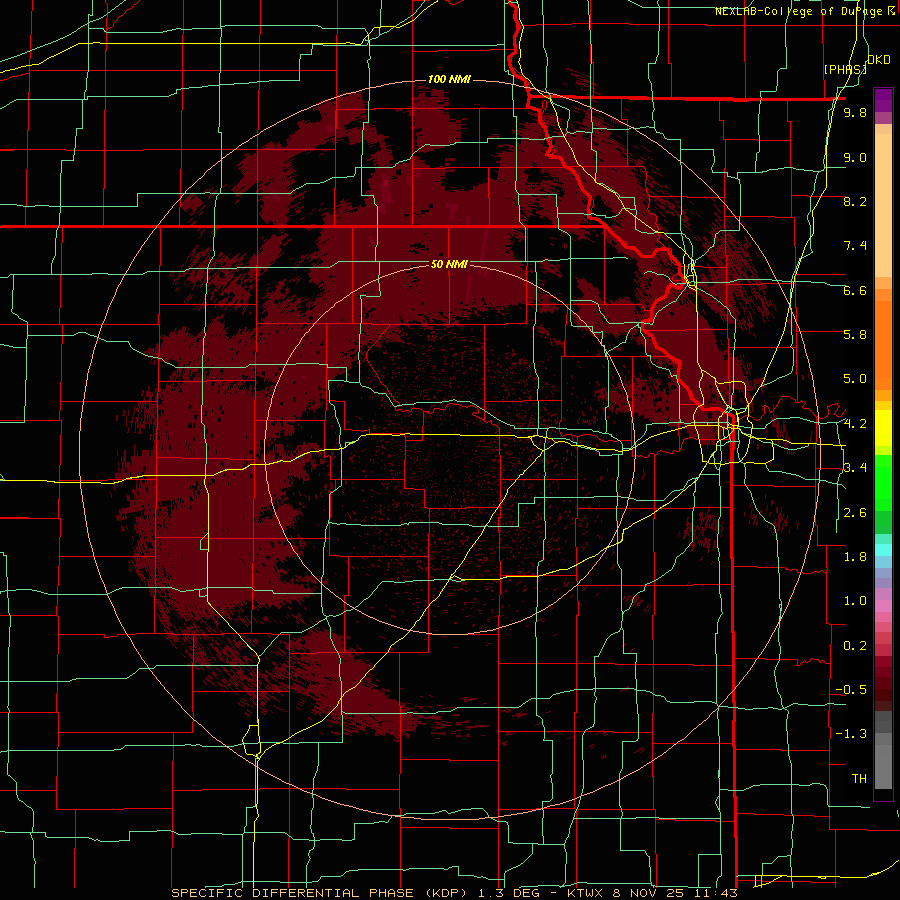Screen dimensions: 900x900
Task: Click the 3.4 scale value
Action: tap(855, 468)
